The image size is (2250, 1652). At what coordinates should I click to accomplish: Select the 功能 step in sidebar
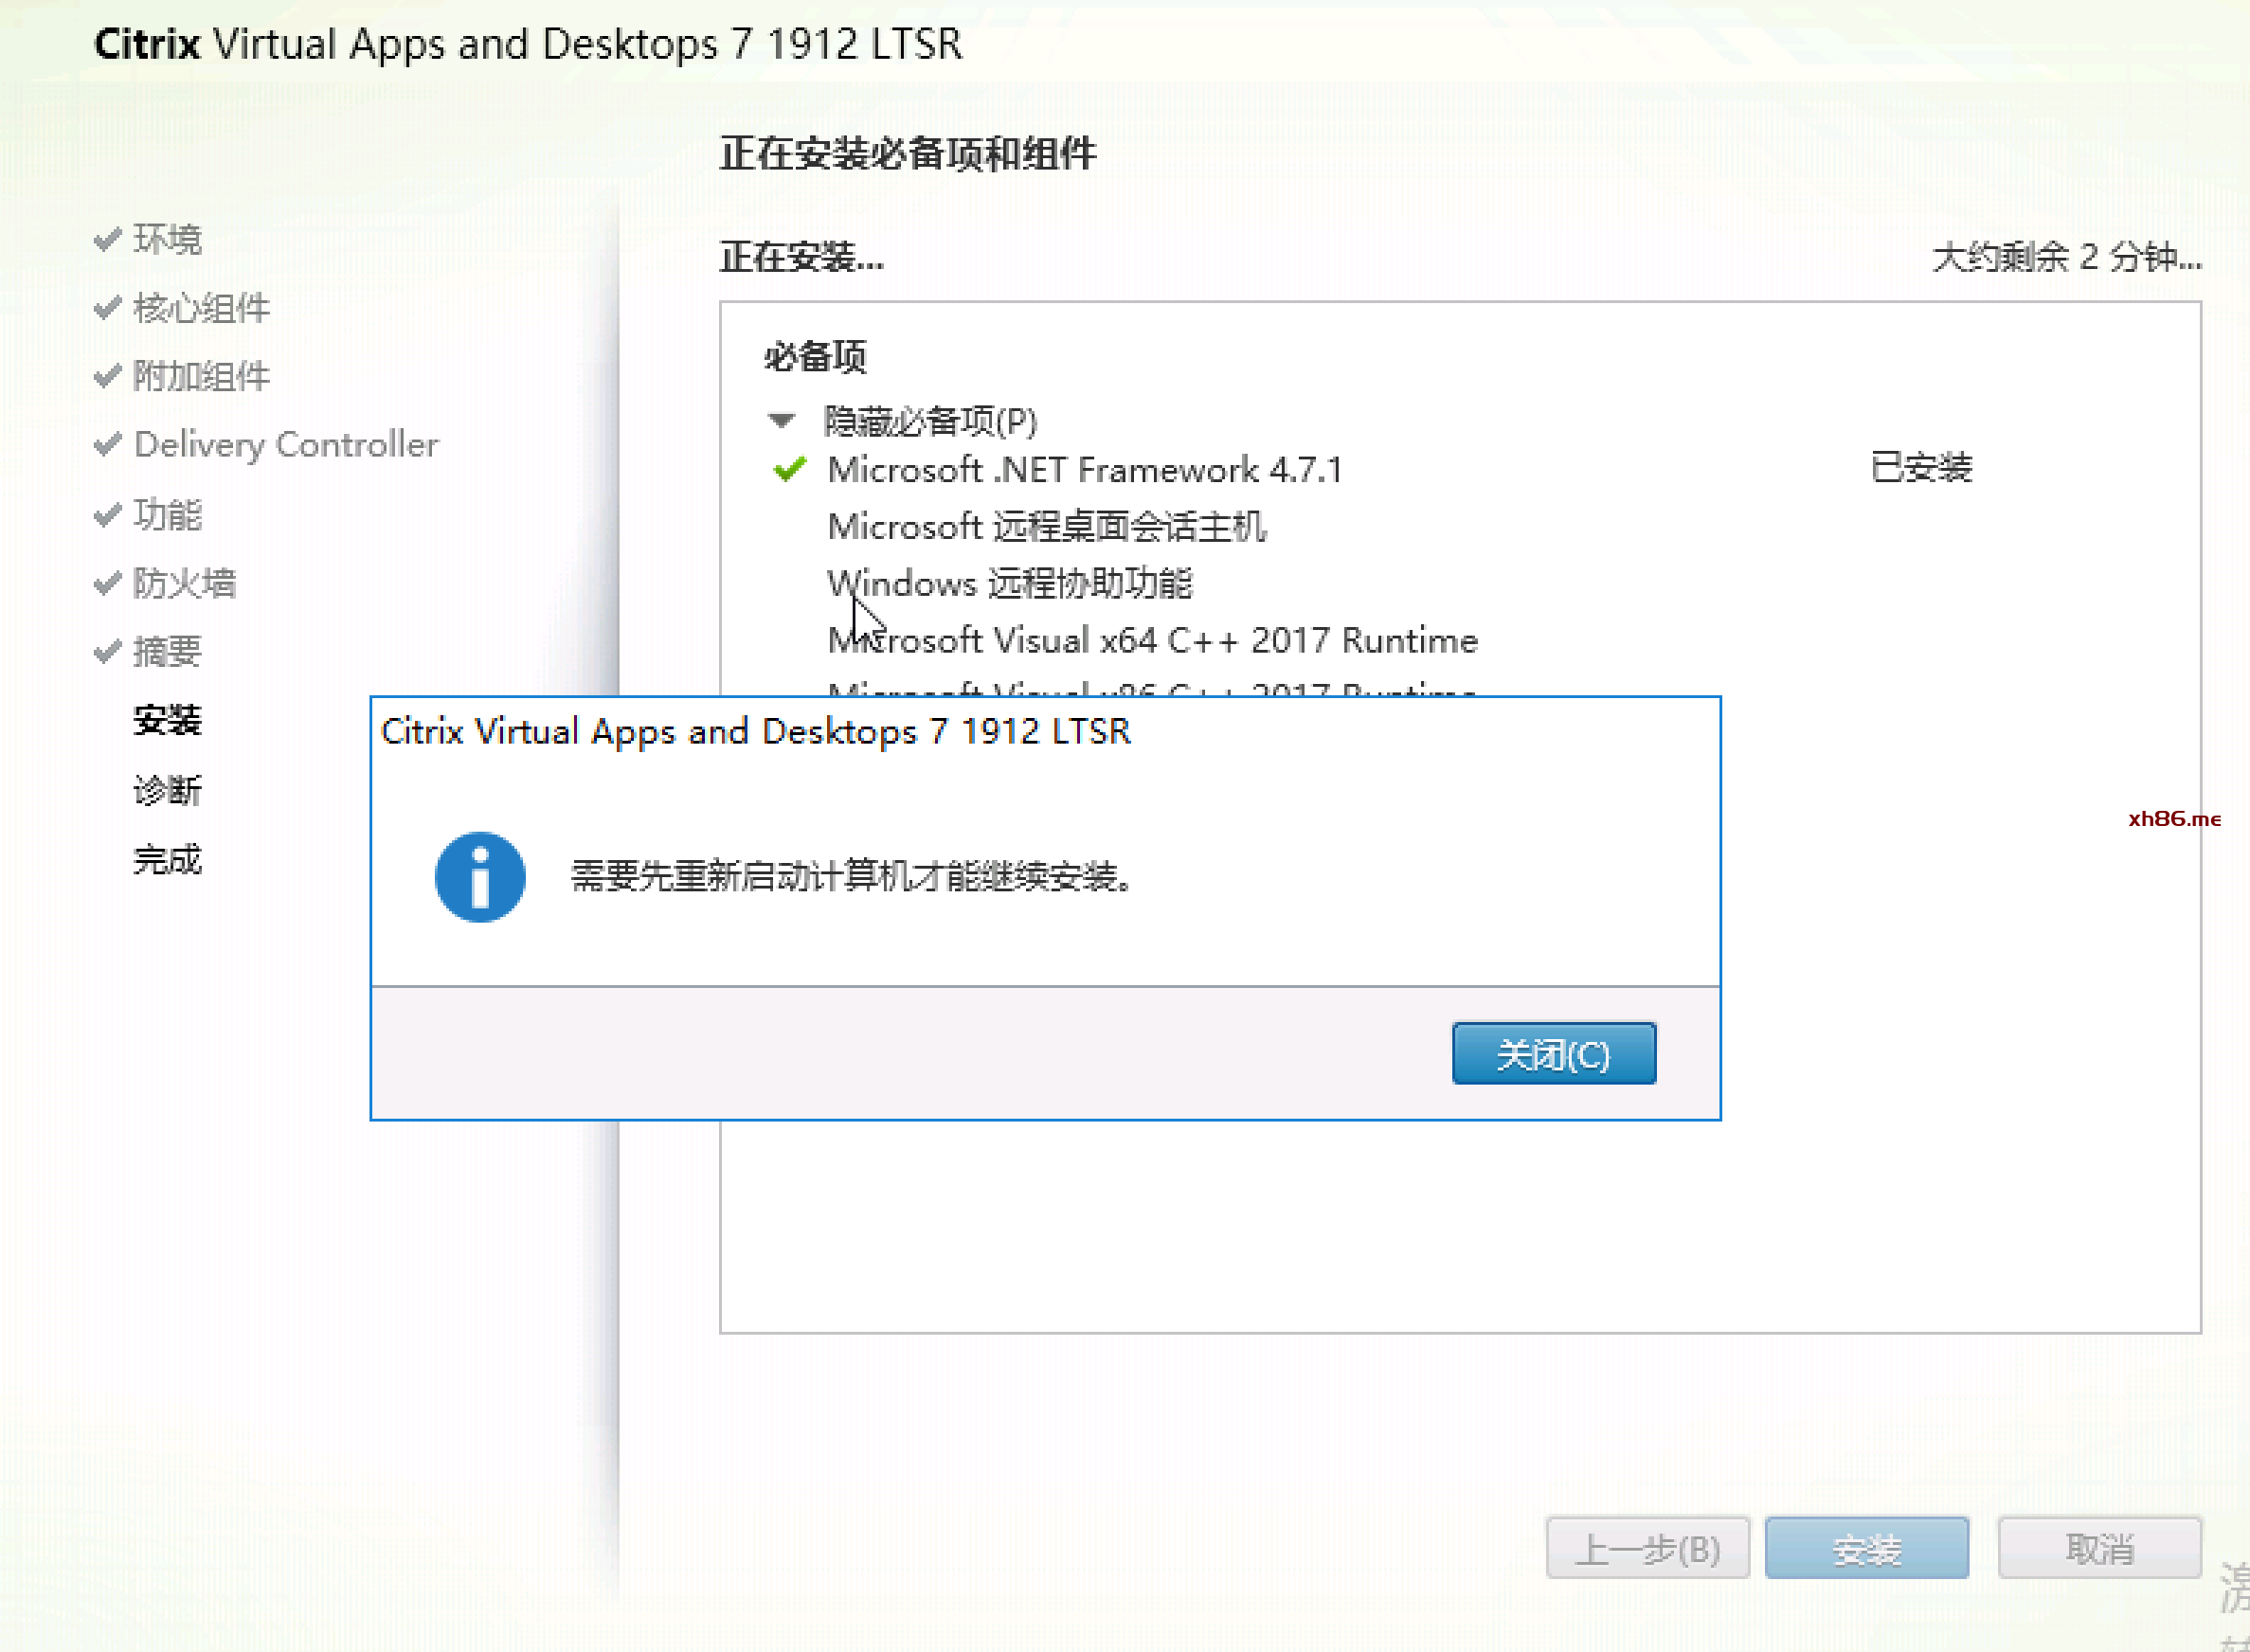(x=167, y=515)
